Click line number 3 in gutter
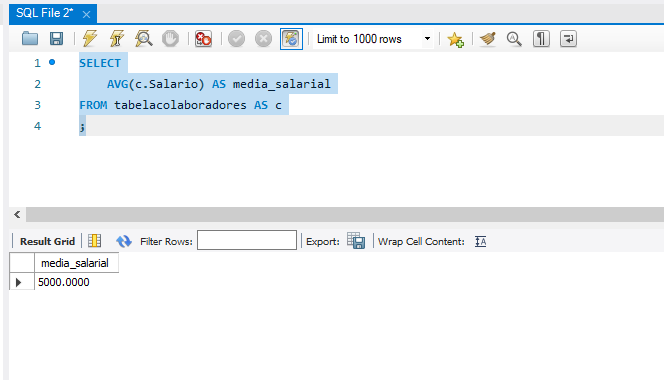 click(37, 105)
